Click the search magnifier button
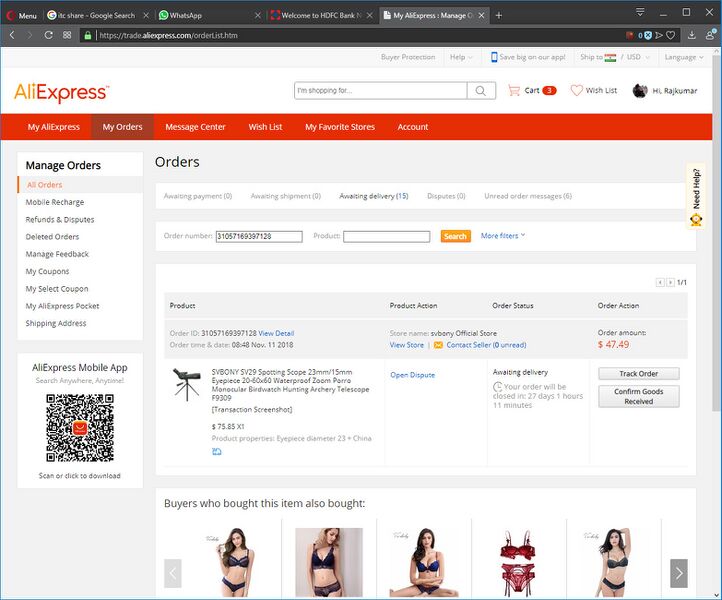Screen dimensions: 722x600 481,91
